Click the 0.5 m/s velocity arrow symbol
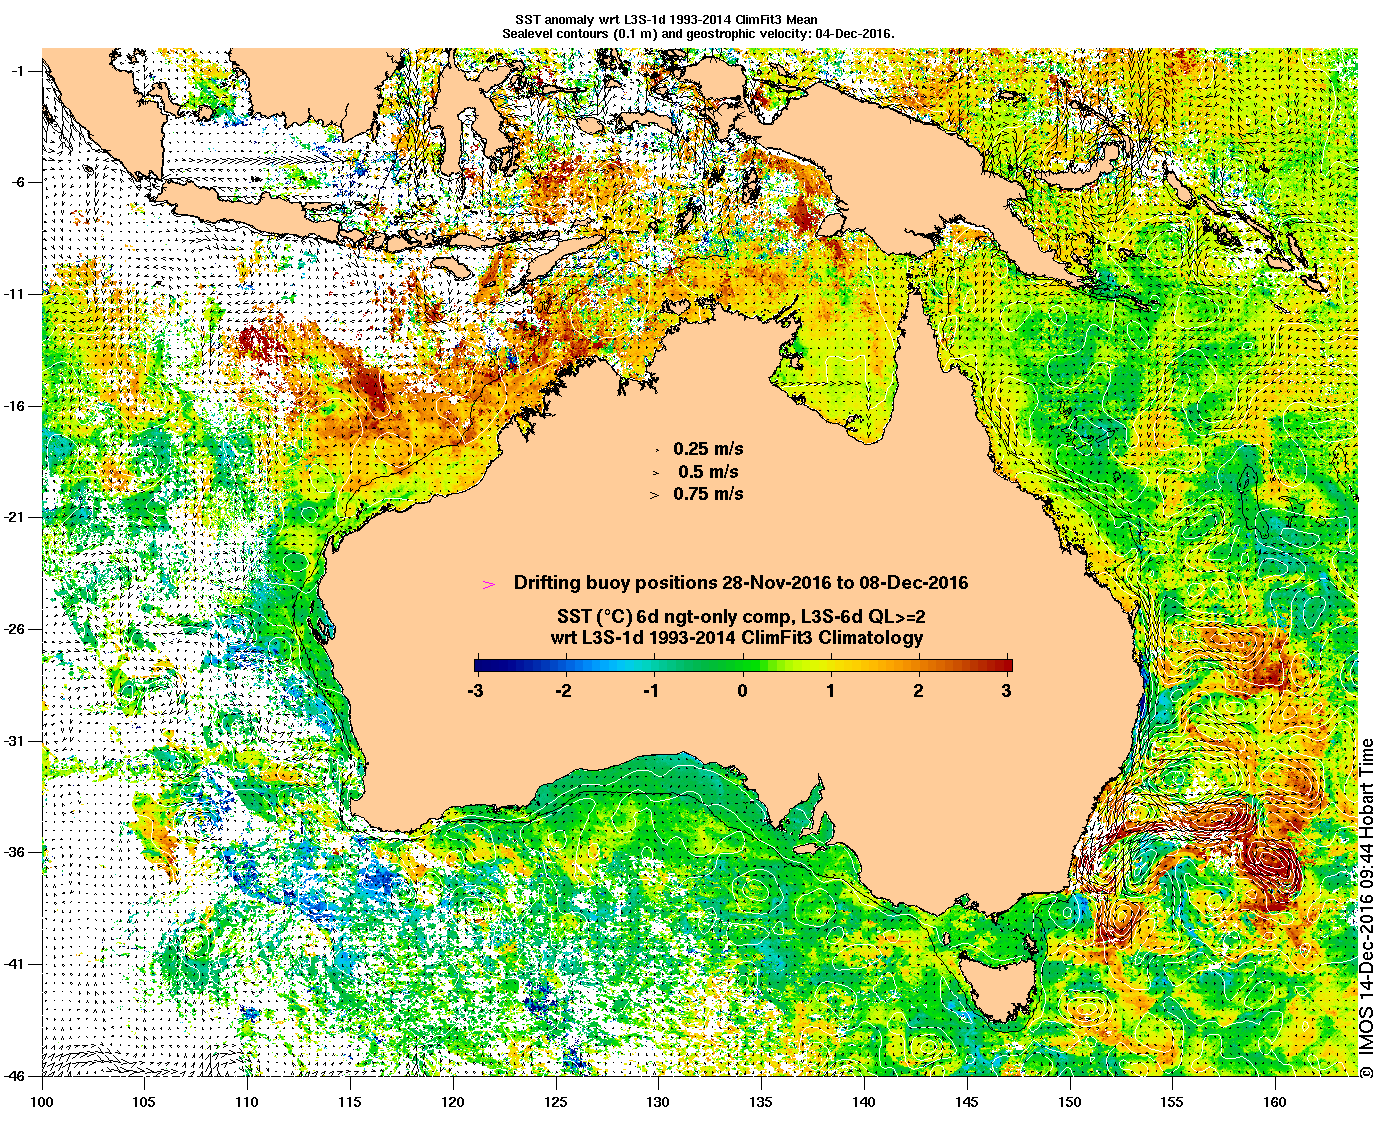This screenshot has width=1400, height=1125. [x=656, y=472]
